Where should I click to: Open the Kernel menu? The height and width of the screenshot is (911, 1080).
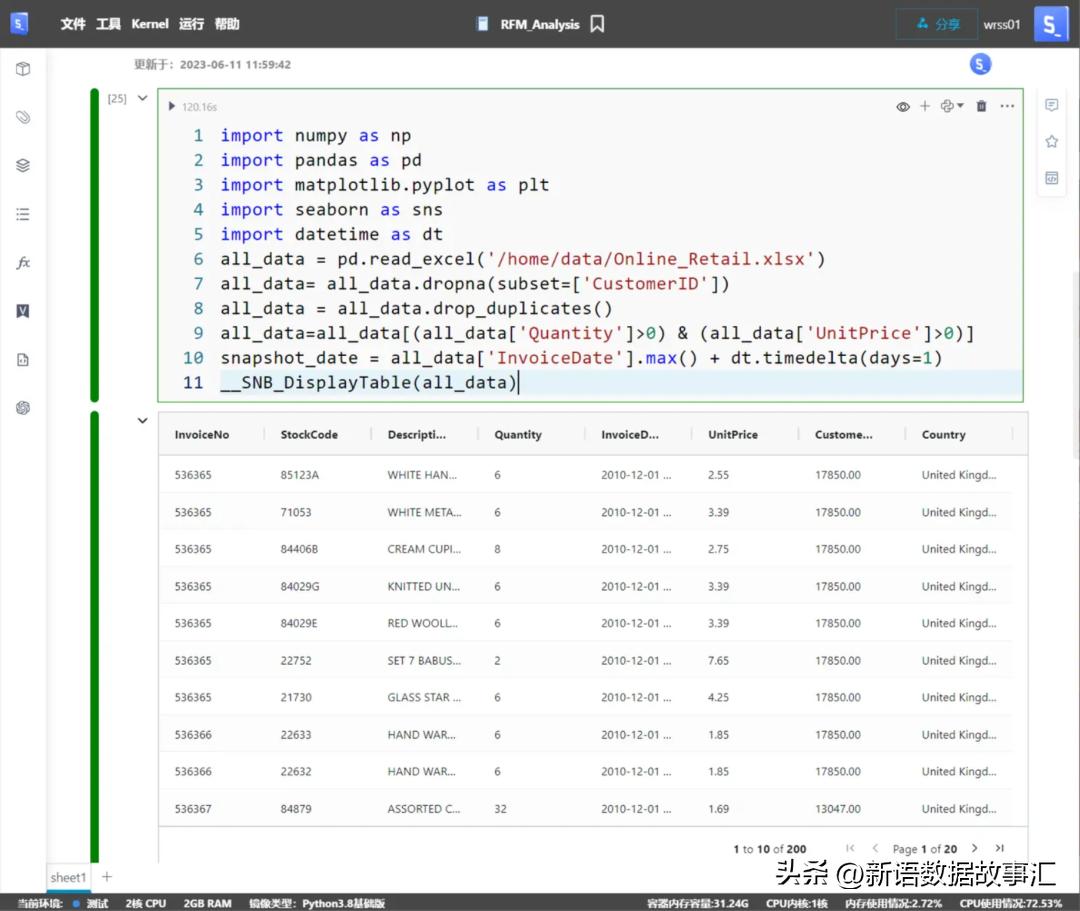click(150, 24)
